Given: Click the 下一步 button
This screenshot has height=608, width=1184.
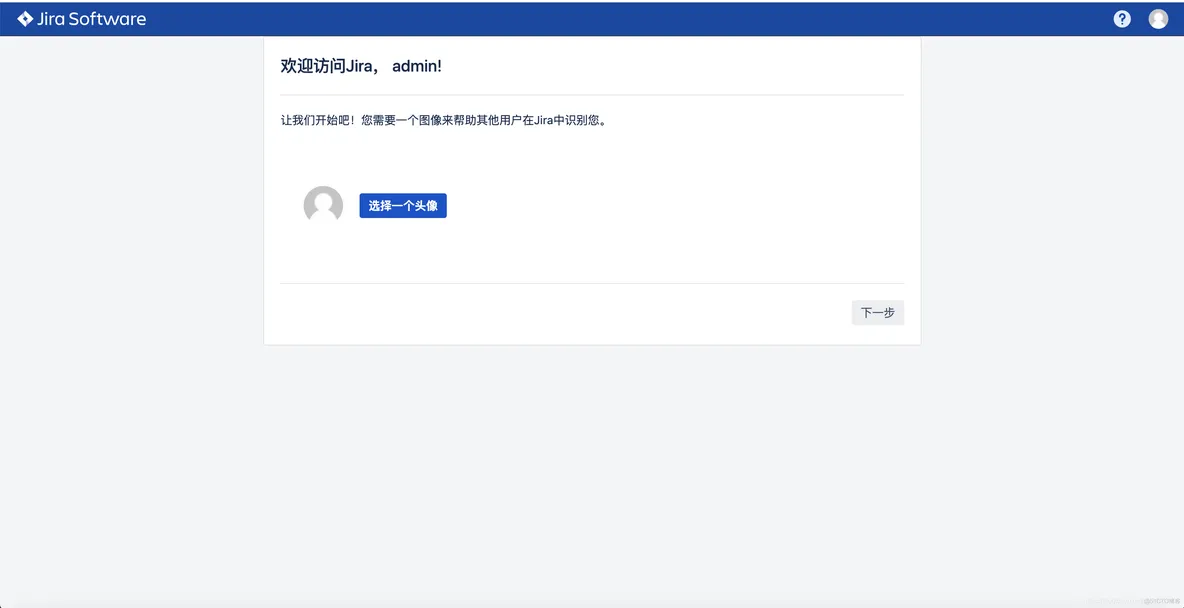Looking at the screenshot, I should [x=877, y=312].
